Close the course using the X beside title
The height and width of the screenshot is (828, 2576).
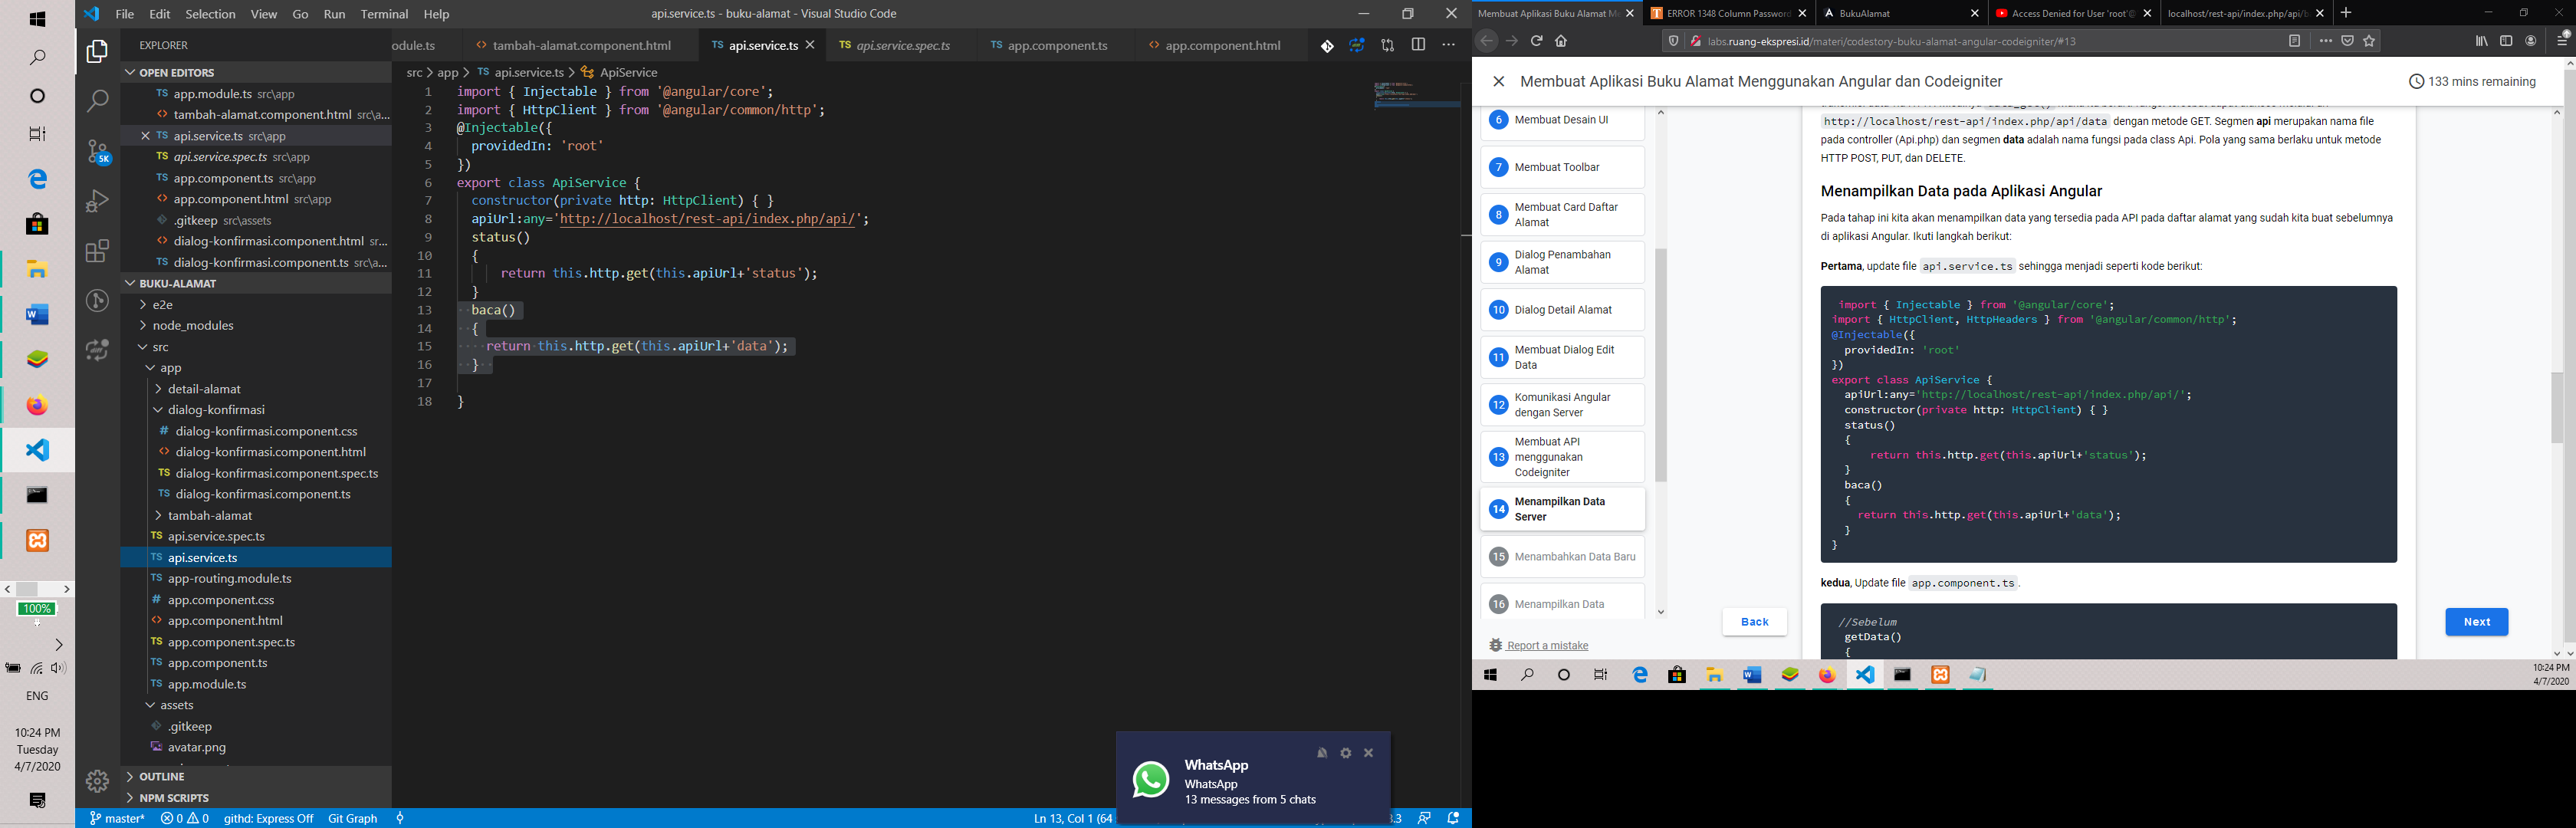pyautogui.click(x=1498, y=82)
